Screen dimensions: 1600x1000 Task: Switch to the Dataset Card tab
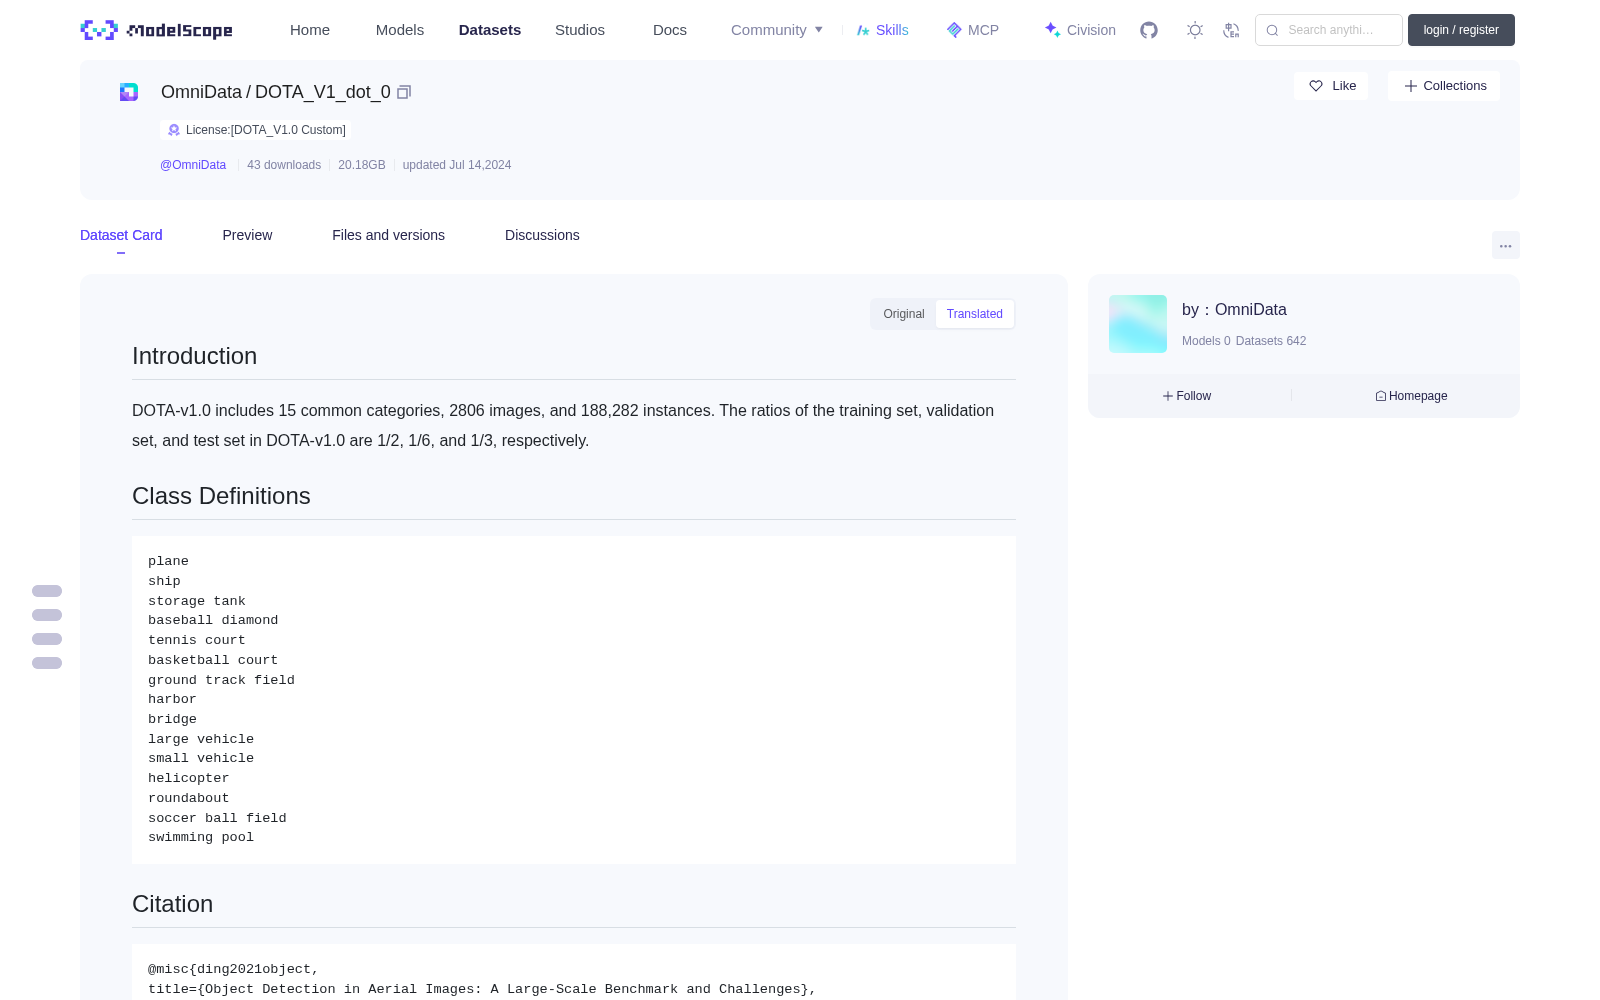pos(121,235)
